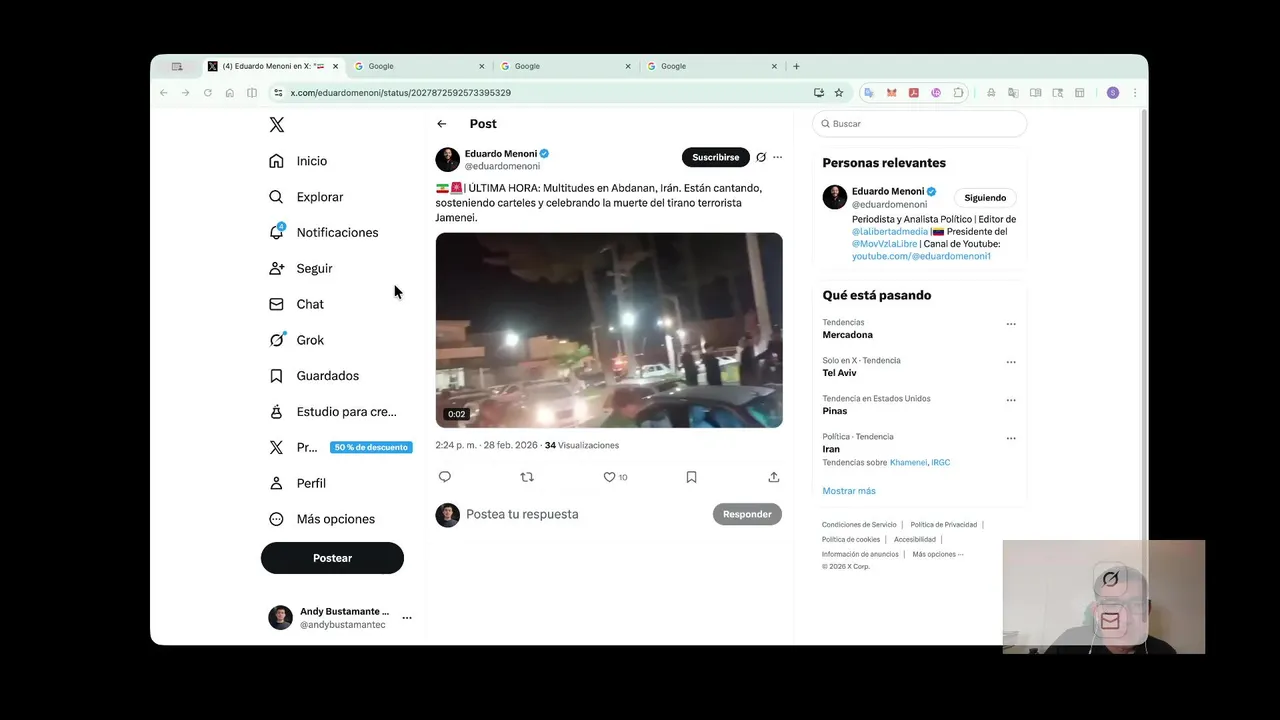
Task: Close the Eduardo Menoni en X tab
Action: click(335, 67)
